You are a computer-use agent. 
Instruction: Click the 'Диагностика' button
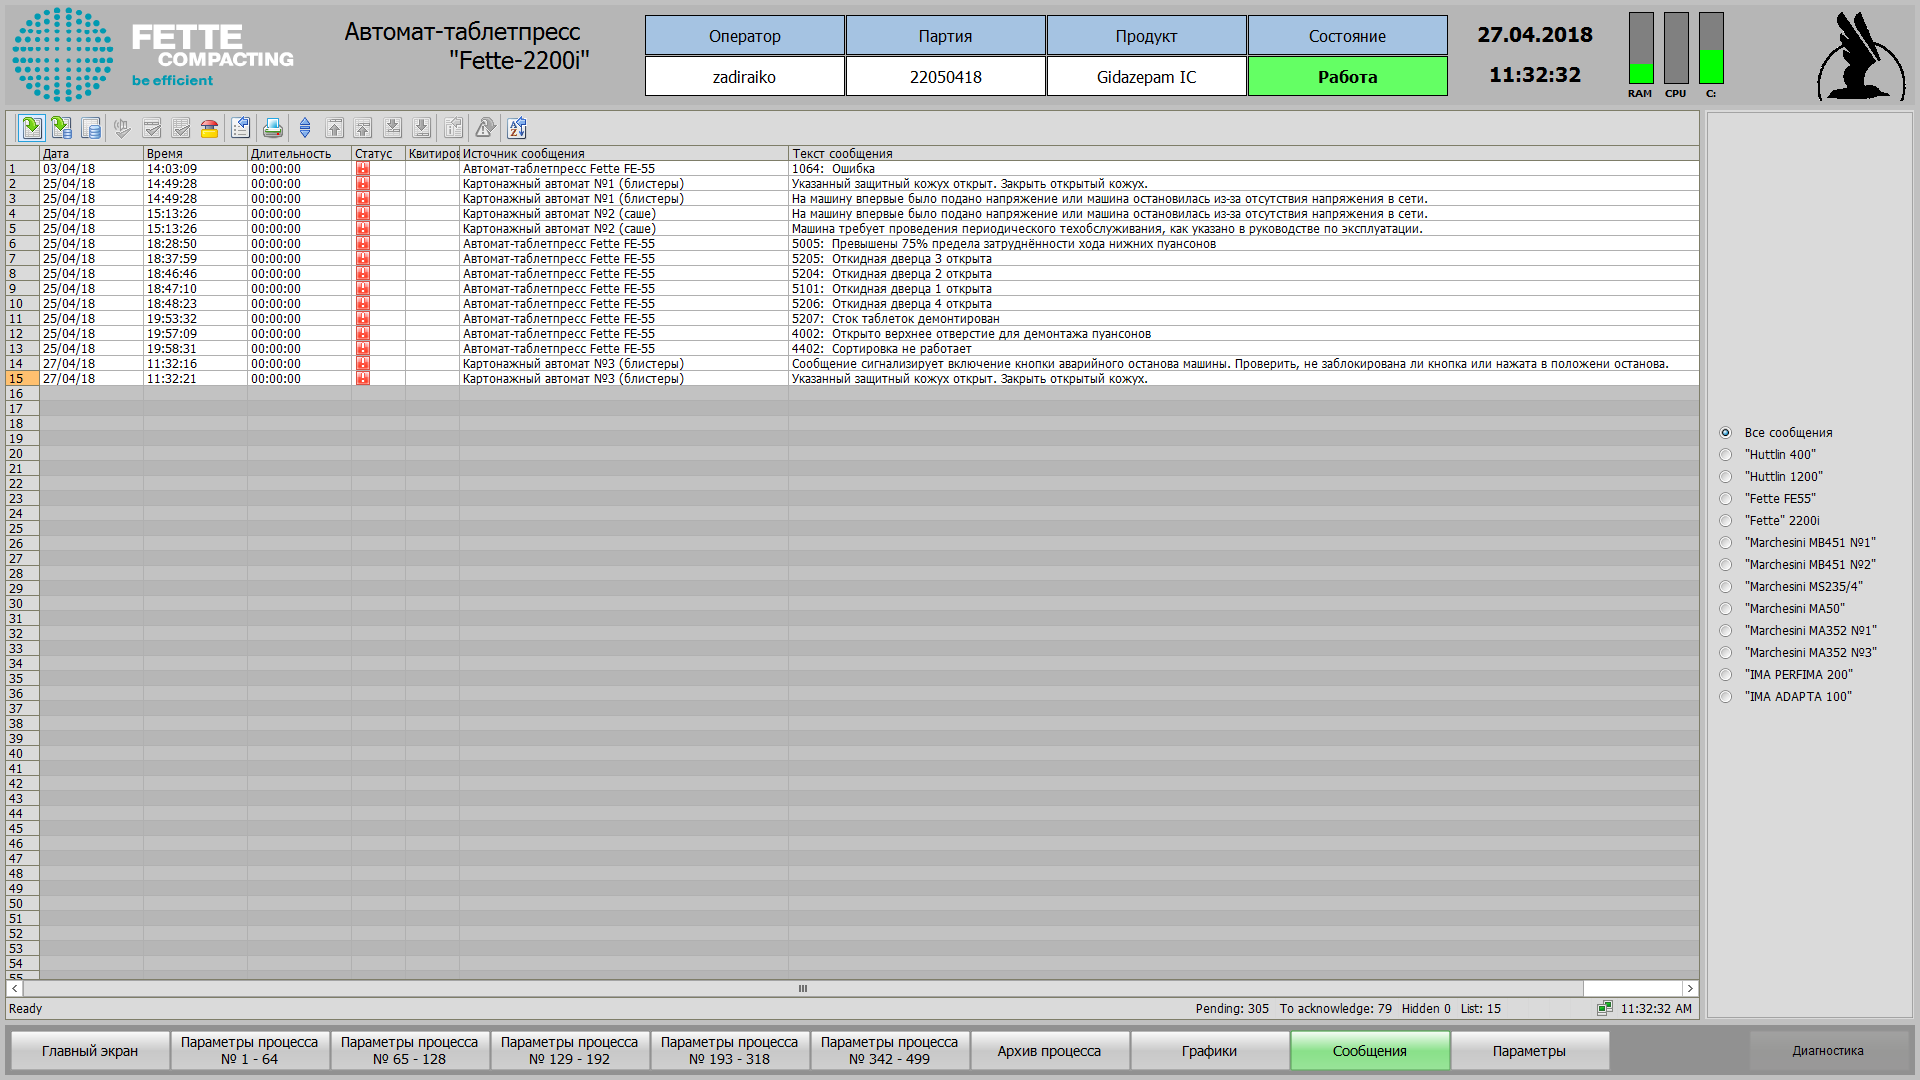click(1828, 1051)
